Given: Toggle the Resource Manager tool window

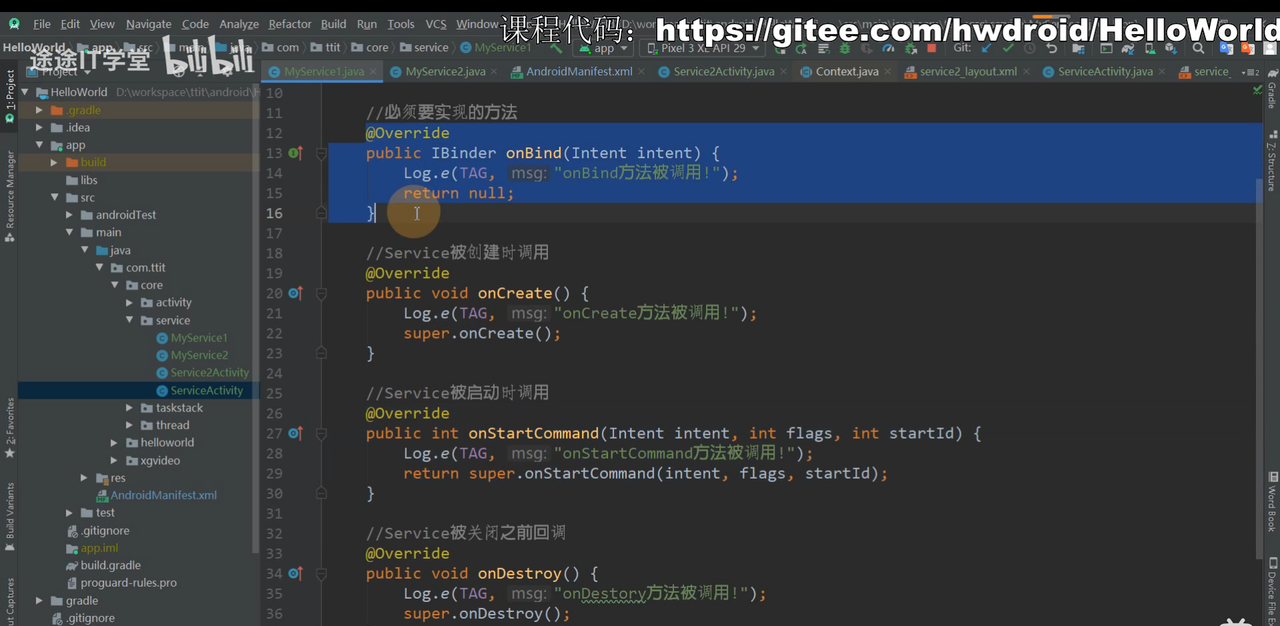Looking at the screenshot, I should pos(9,195).
